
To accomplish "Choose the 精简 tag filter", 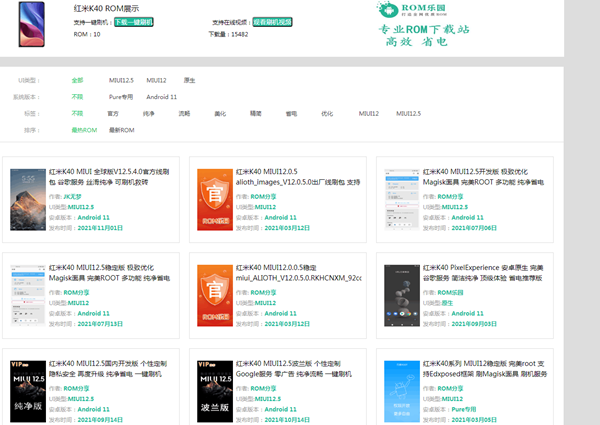I will [x=256, y=113].
